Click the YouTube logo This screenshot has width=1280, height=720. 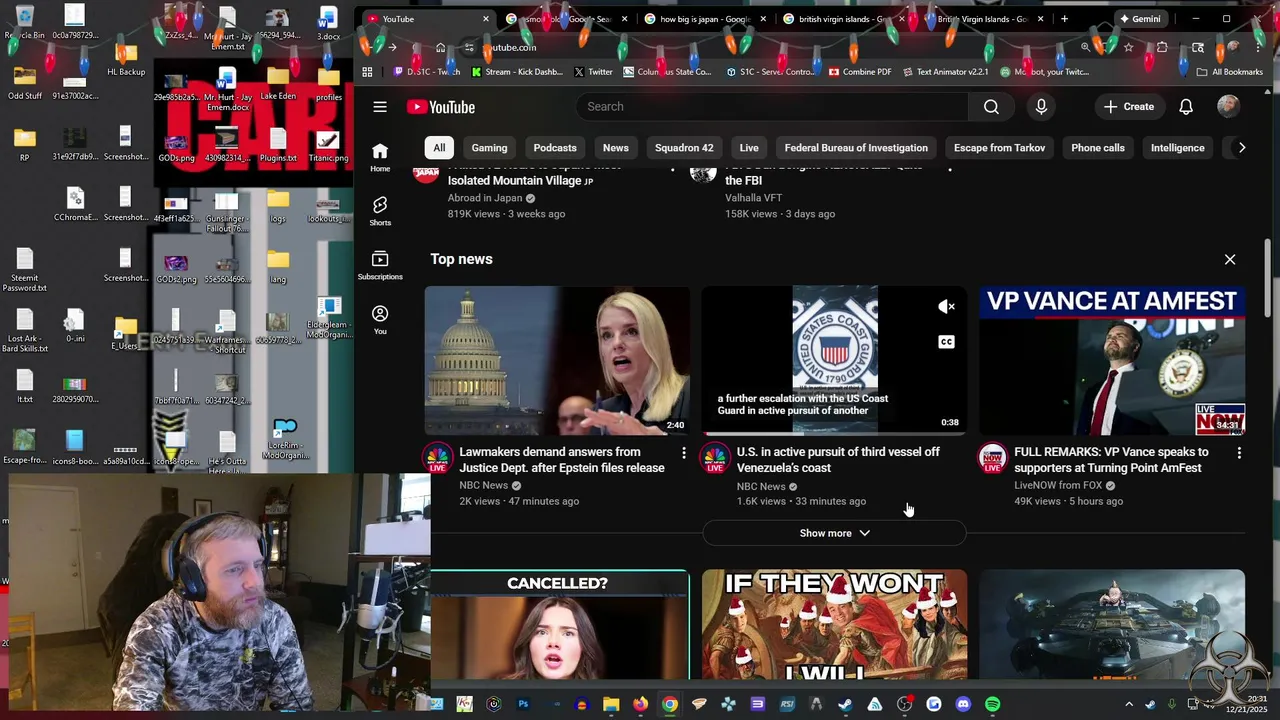(x=441, y=107)
